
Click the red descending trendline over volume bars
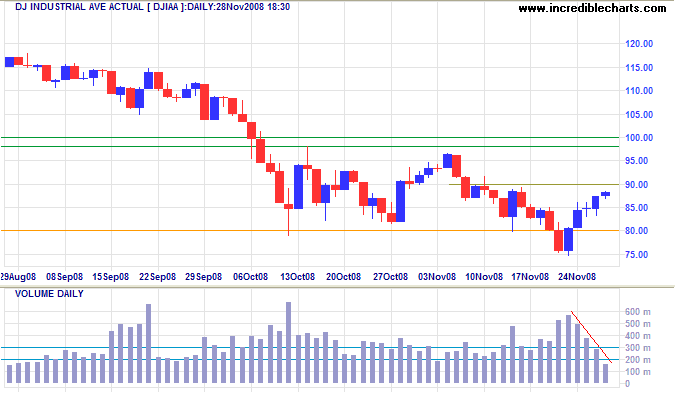click(591, 336)
